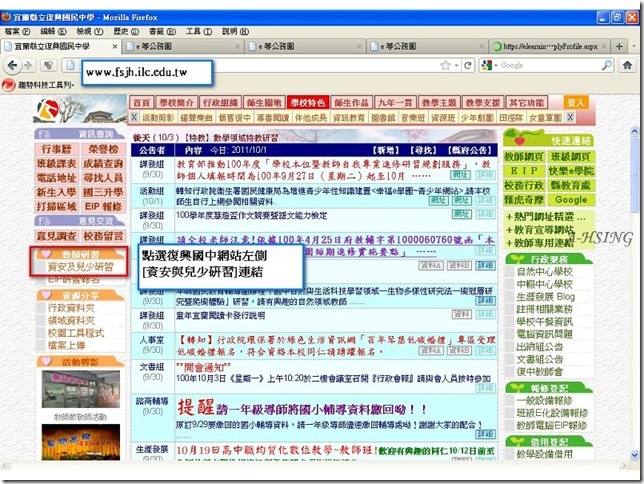
Task: Open the 檢視 menu
Action: [x=90, y=31]
